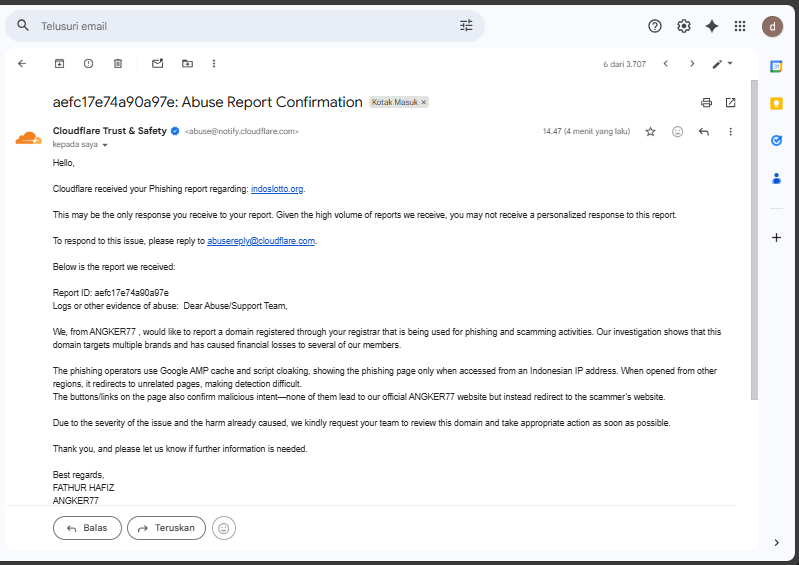The width and height of the screenshot is (799, 565).
Task: Click the email vertical scrollbar
Action: (754, 239)
